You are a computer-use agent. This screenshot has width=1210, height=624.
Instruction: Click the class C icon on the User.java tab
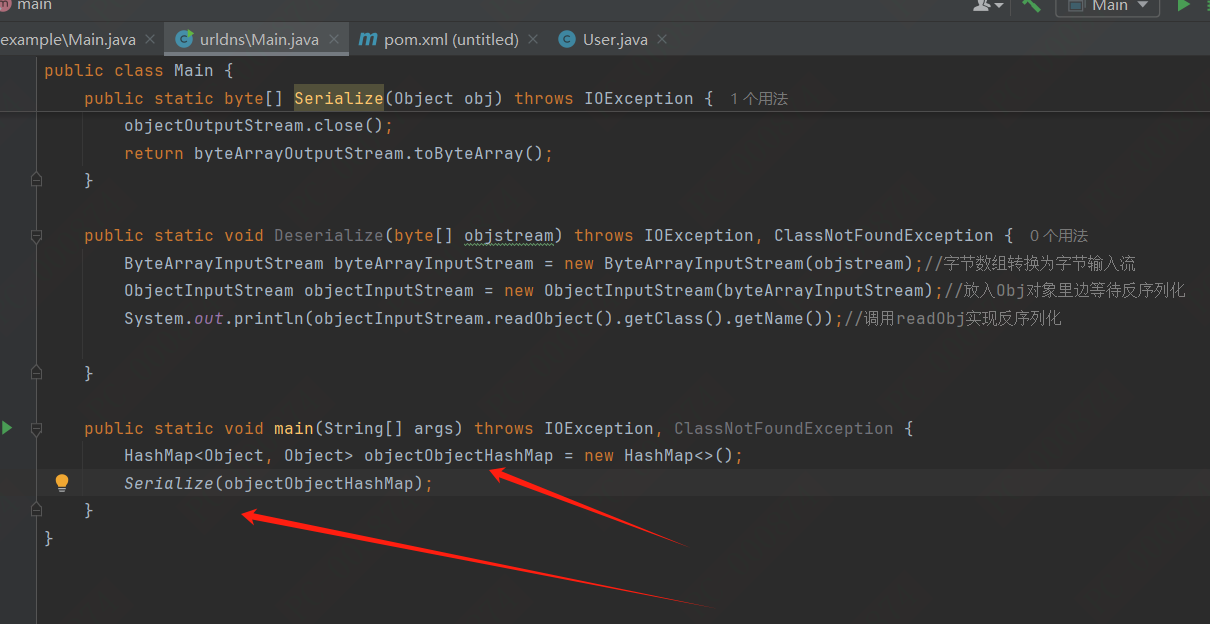pyautogui.click(x=567, y=39)
